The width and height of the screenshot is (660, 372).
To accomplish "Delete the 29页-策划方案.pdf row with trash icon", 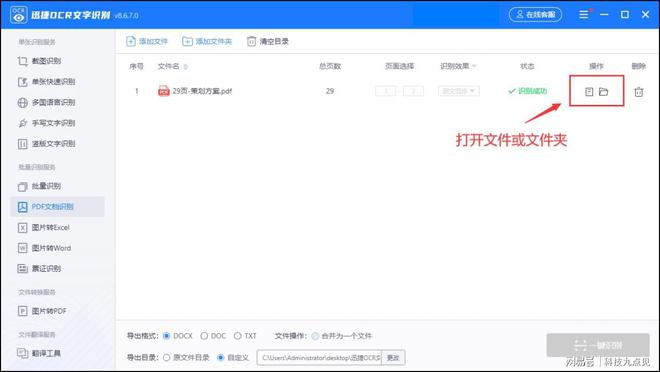I will (639, 91).
